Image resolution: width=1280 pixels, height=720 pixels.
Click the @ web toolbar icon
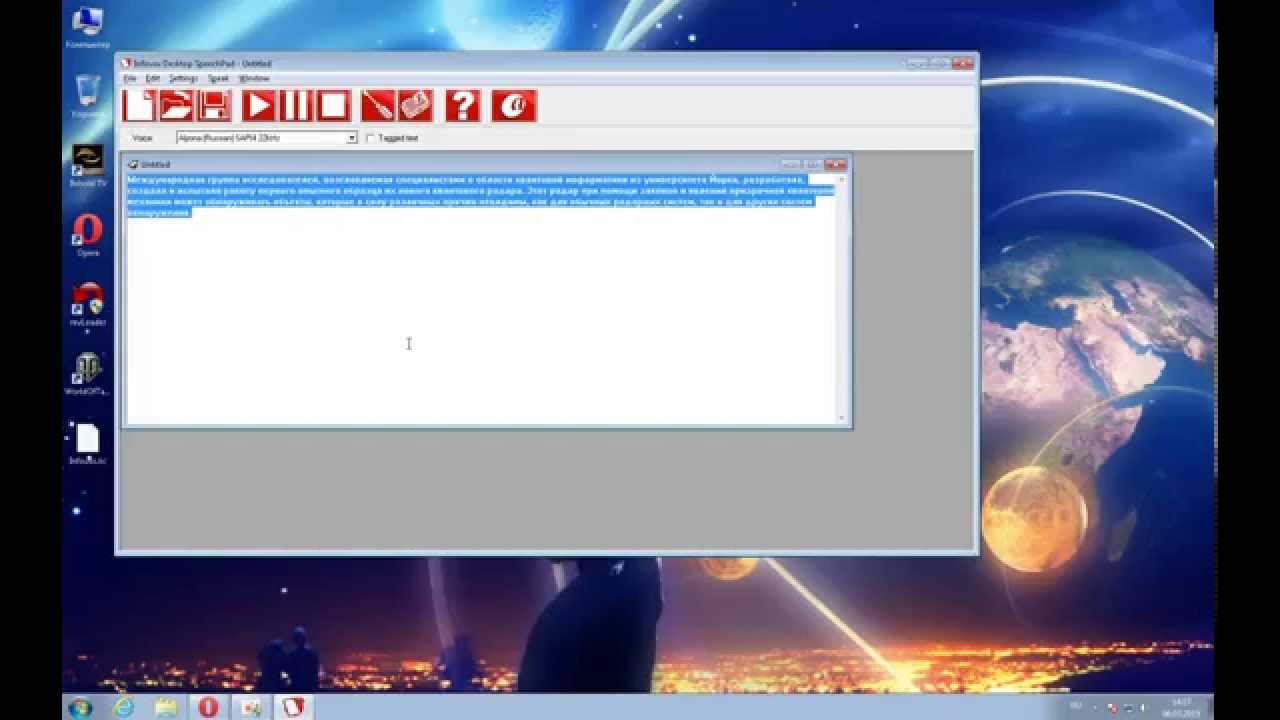(514, 106)
